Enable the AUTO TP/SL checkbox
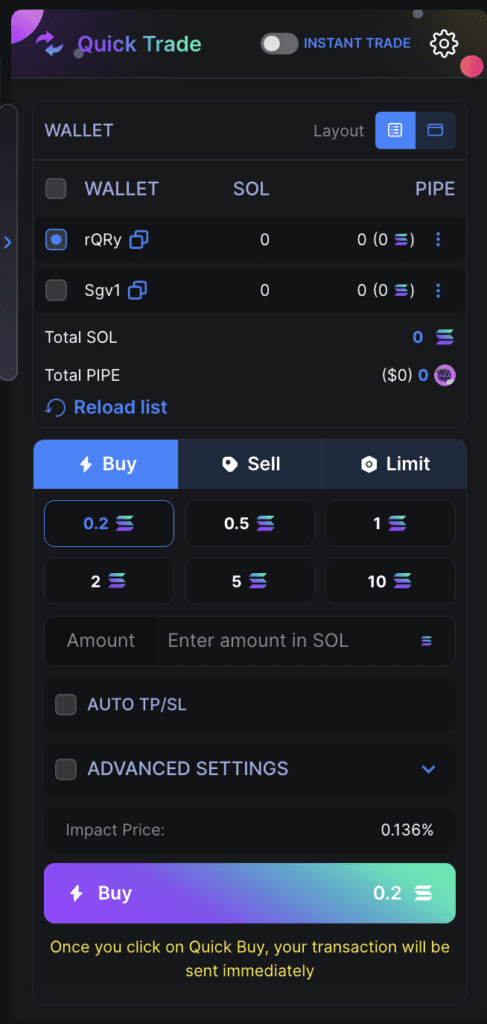The height and width of the screenshot is (1024, 487). click(x=65, y=705)
